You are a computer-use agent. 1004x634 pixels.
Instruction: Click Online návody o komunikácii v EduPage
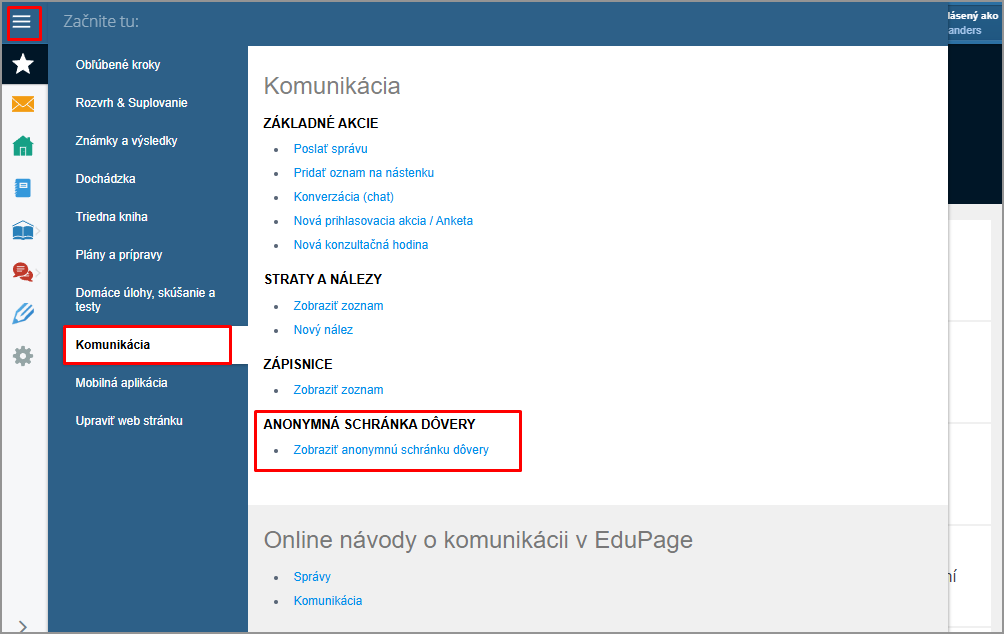(478, 540)
